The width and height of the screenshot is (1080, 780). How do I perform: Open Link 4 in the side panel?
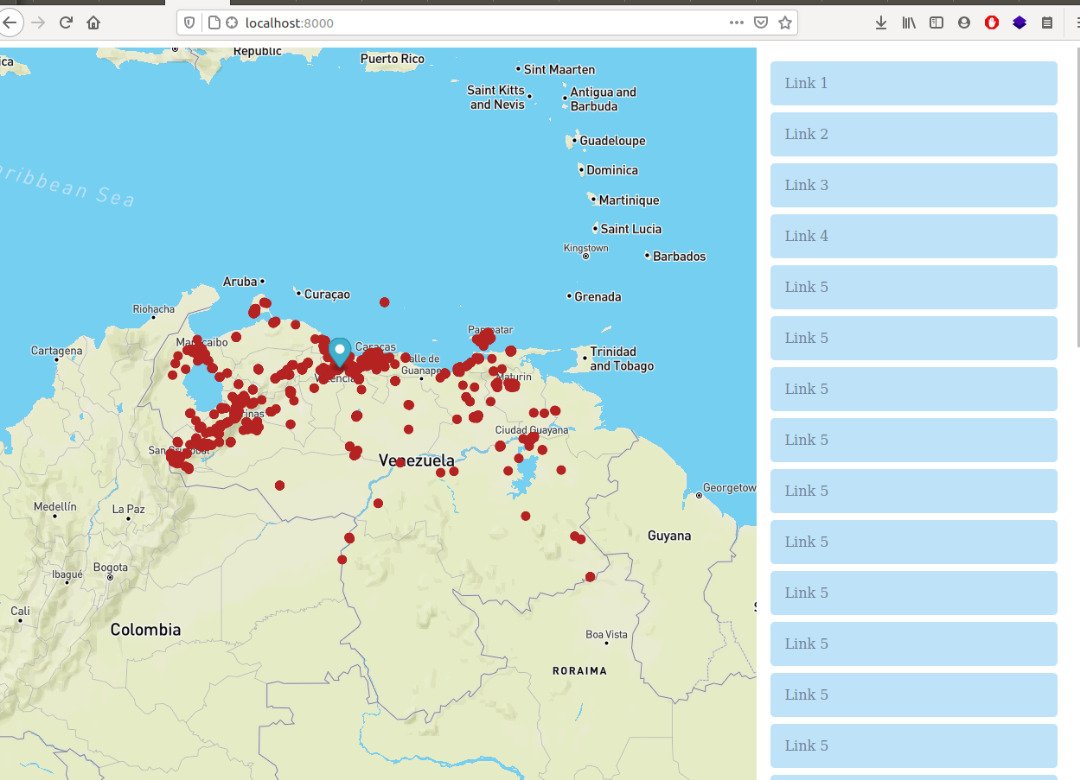coord(913,236)
